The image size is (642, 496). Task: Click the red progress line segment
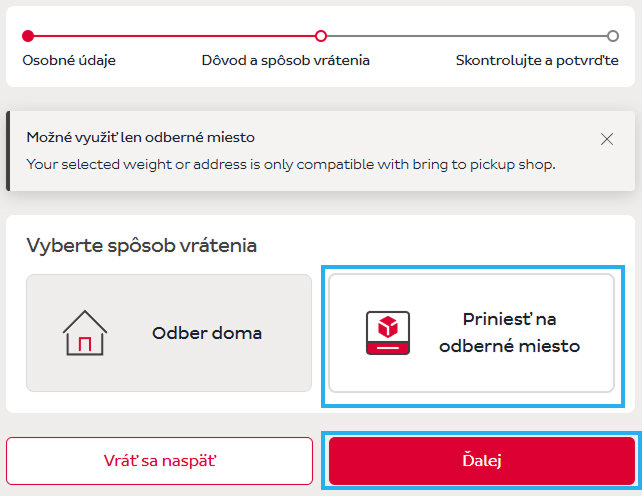click(174, 36)
